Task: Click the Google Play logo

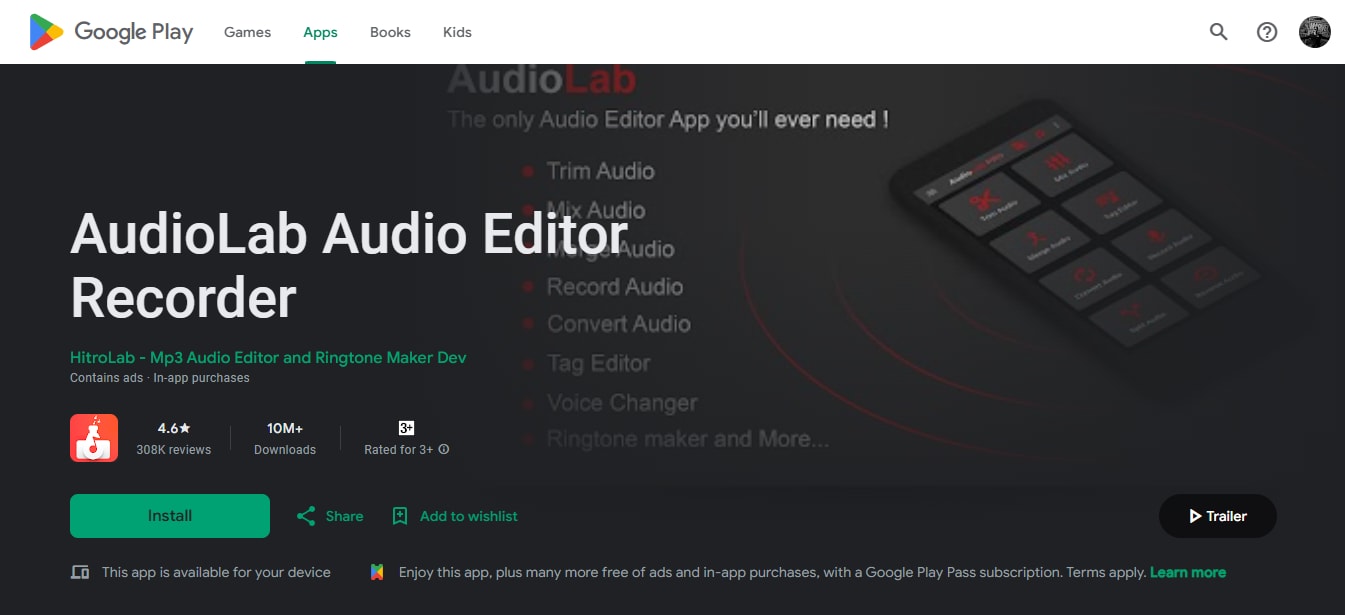Action: 111,32
